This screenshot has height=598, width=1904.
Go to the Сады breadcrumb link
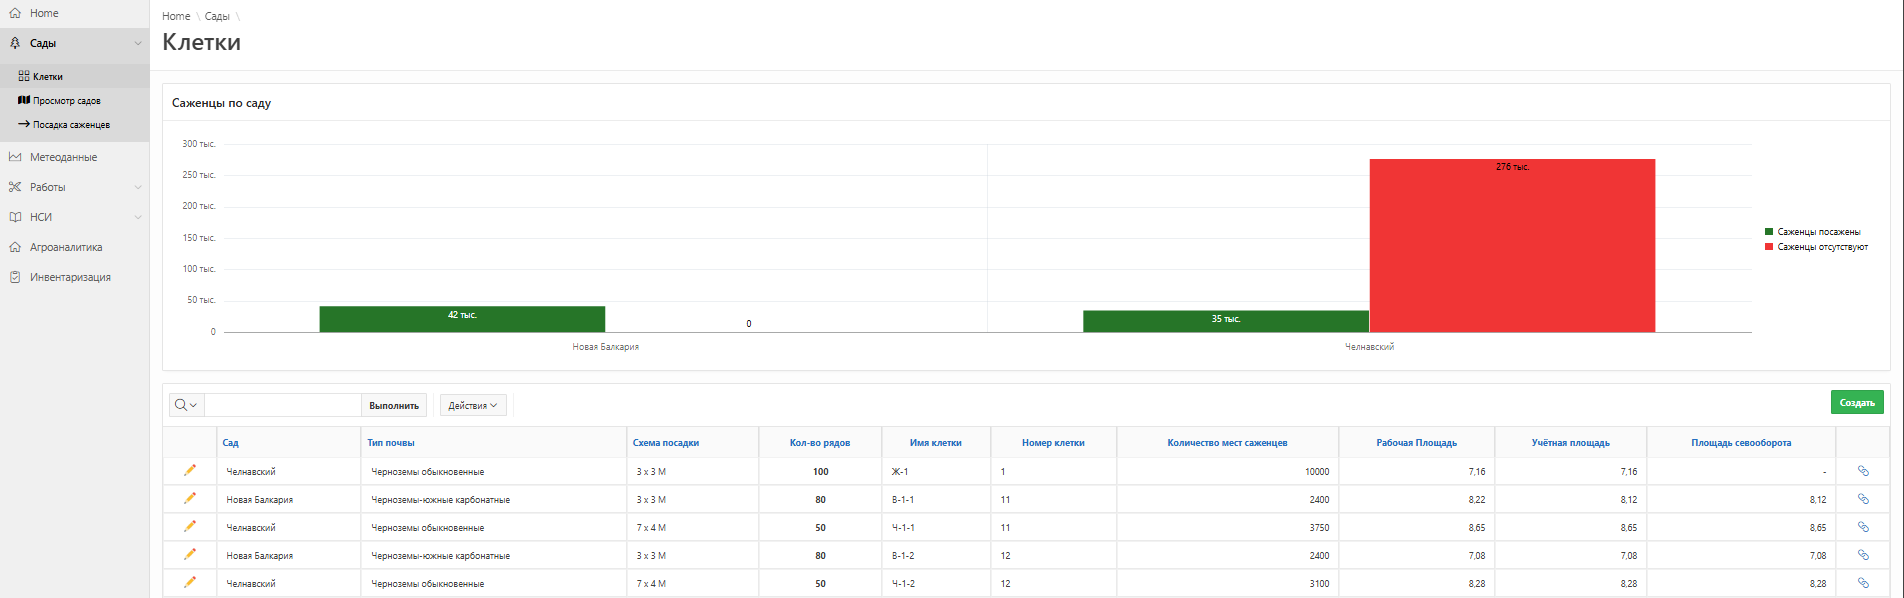217,16
